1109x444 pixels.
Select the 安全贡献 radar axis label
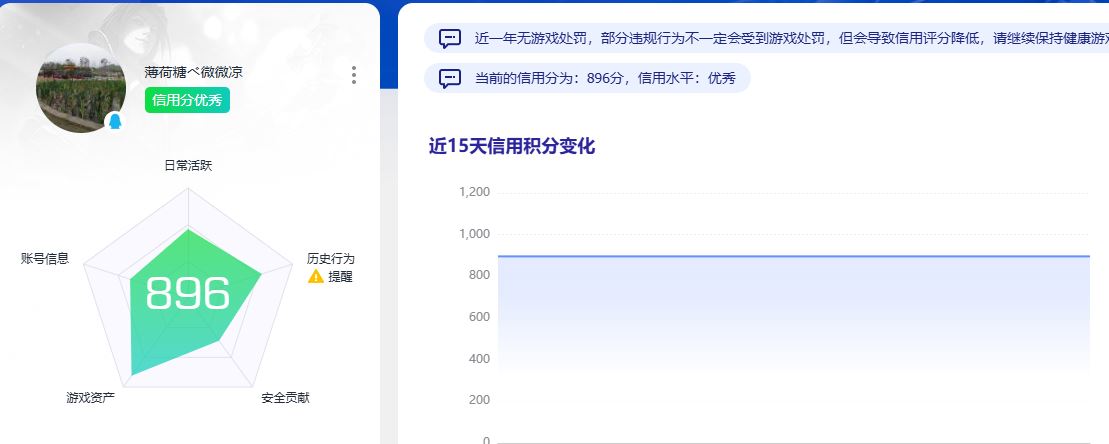[x=285, y=398]
